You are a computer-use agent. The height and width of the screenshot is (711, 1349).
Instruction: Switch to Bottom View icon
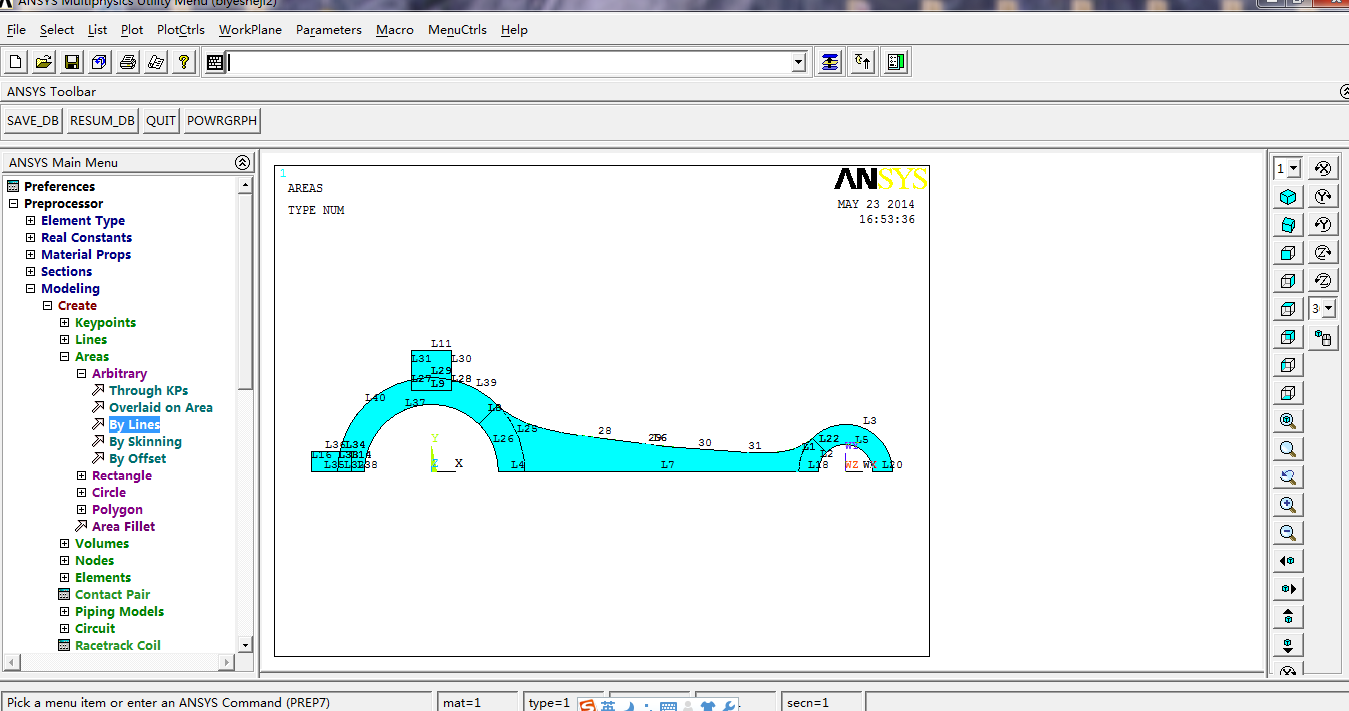[x=1289, y=393]
